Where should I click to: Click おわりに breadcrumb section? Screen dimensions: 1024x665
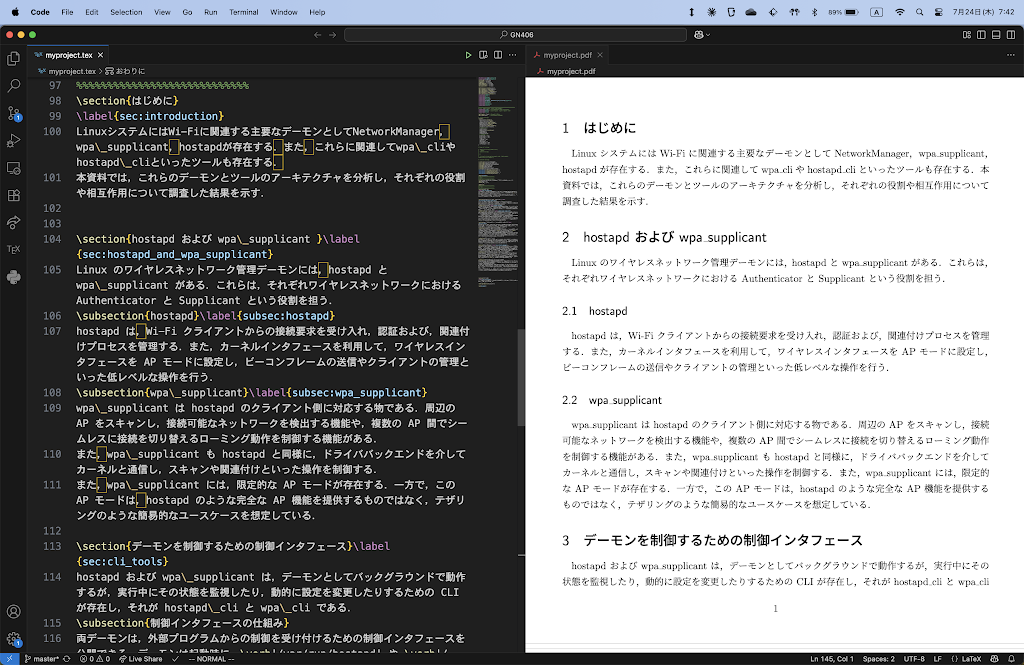pyautogui.click(x=125, y=71)
